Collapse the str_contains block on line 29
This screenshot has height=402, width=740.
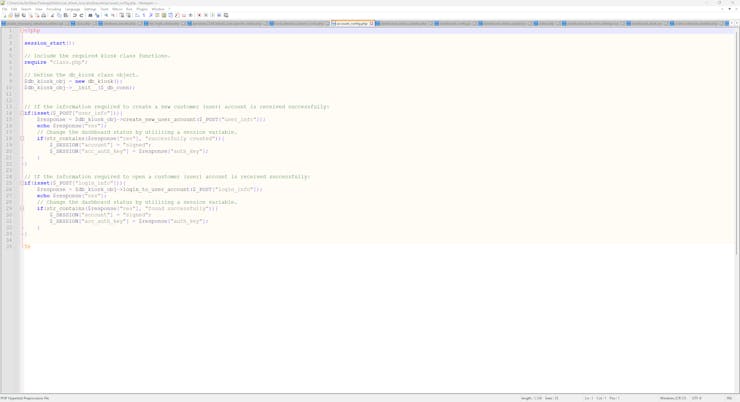pyautogui.click(x=22, y=209)
